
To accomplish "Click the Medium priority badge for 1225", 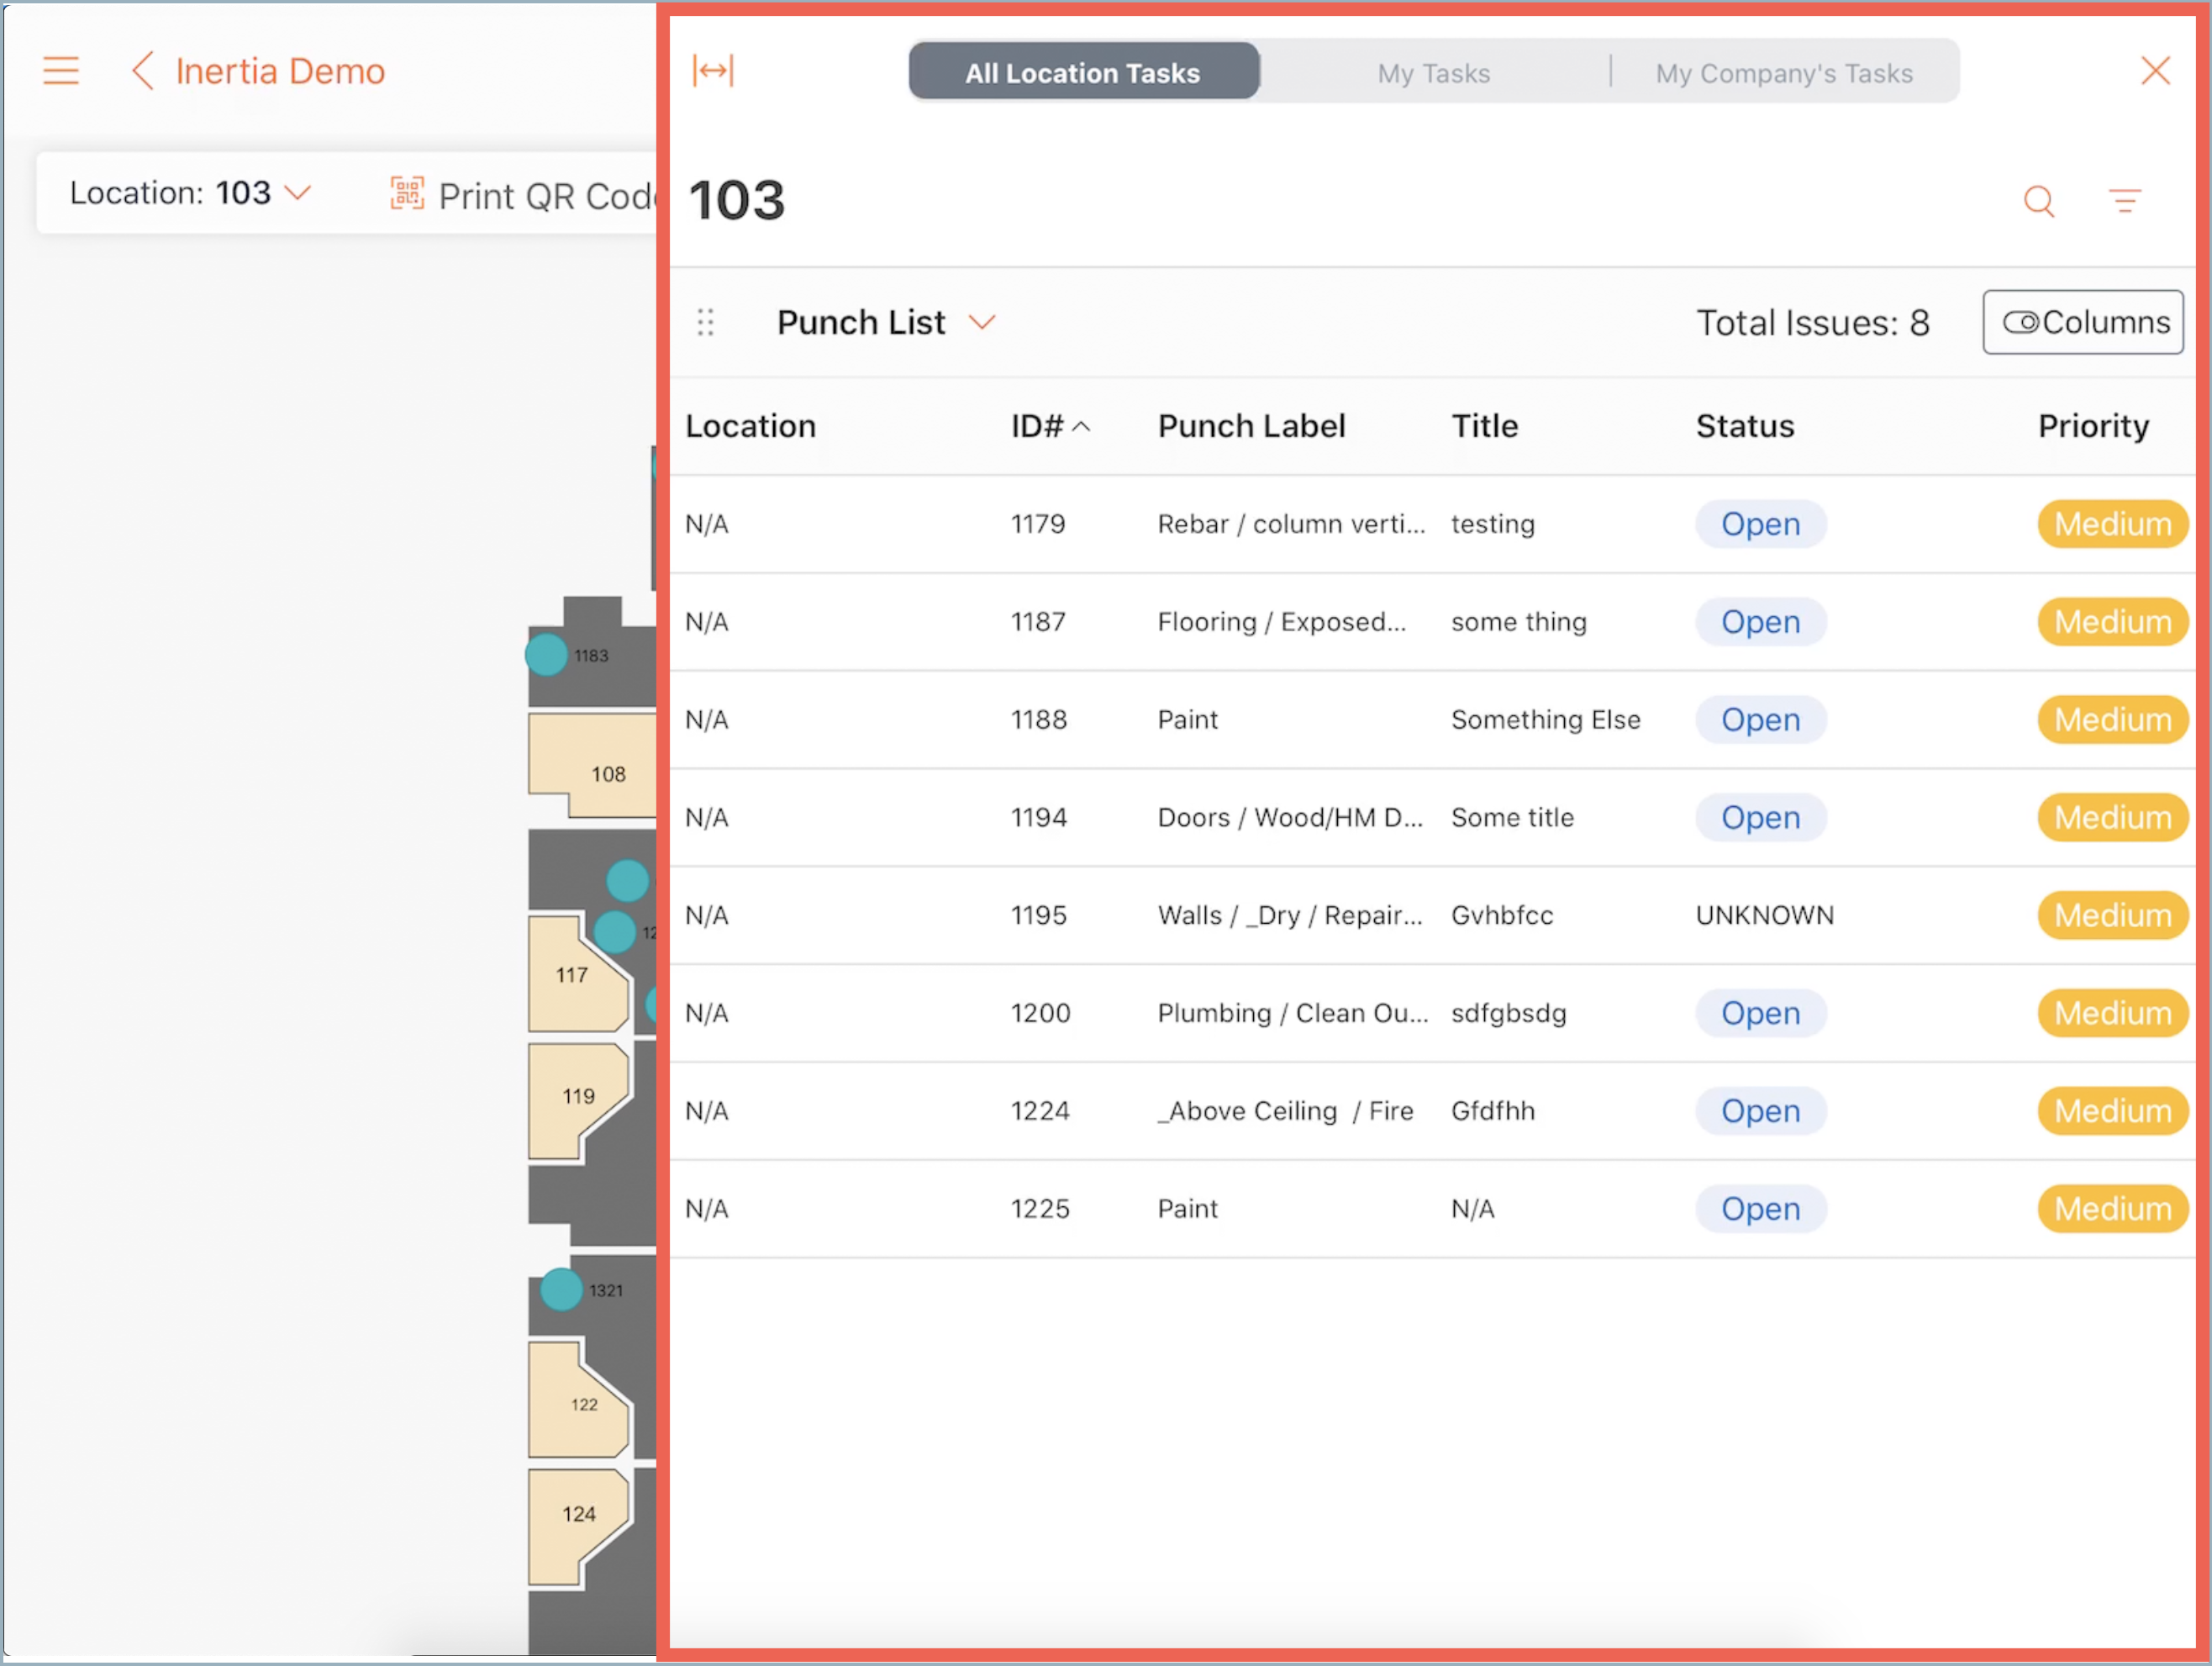I will [x=2112, y=1209].
